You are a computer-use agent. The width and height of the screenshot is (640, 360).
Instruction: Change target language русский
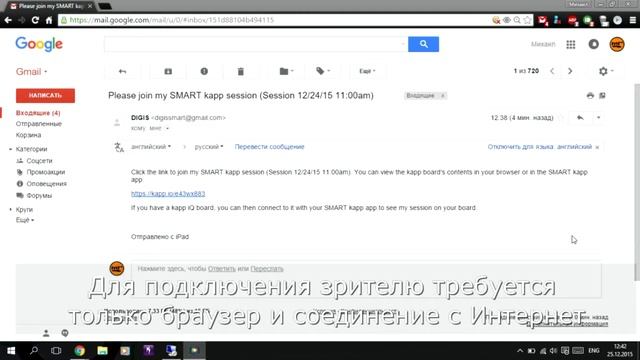coord(209,147)
